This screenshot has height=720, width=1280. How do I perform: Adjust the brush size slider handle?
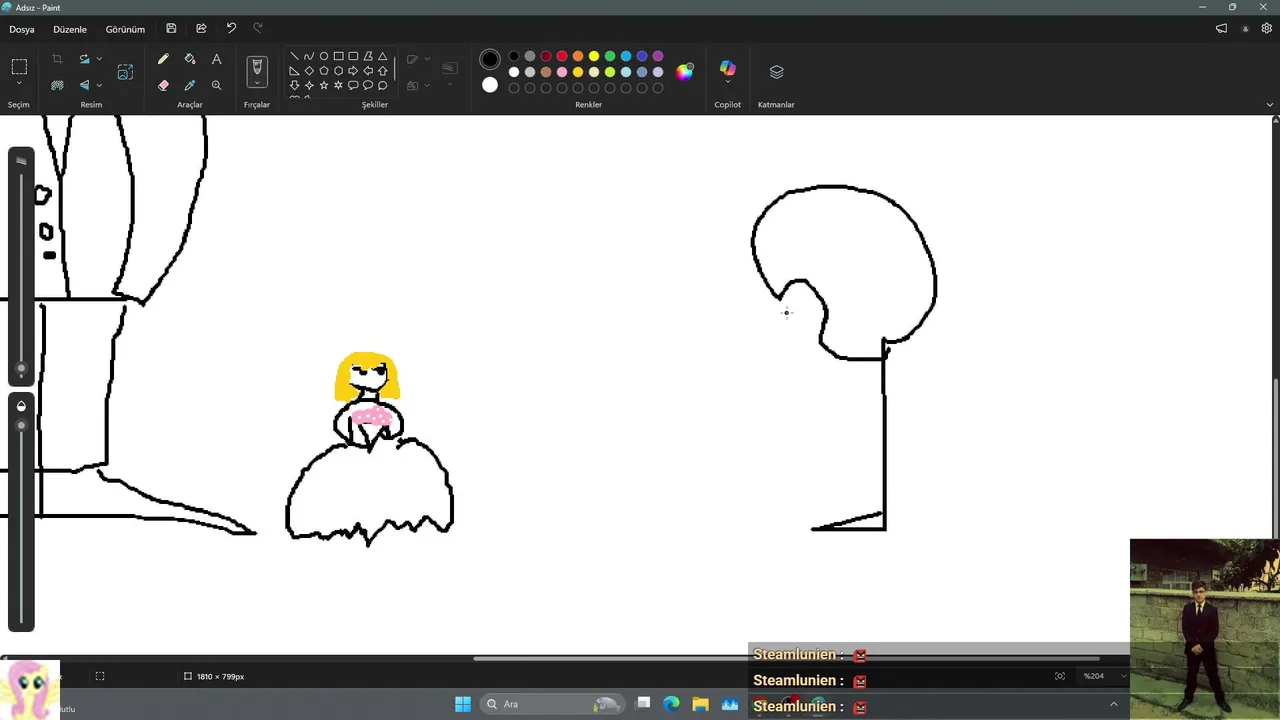(21, 368)
